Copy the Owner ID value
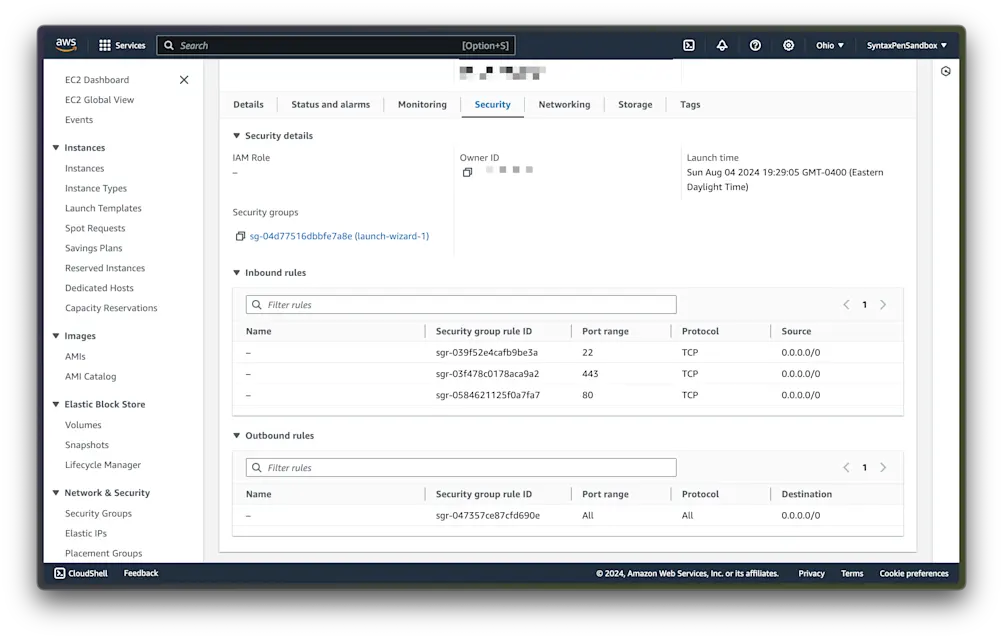This screenshot has height=639, width=1003. [468, 172]
